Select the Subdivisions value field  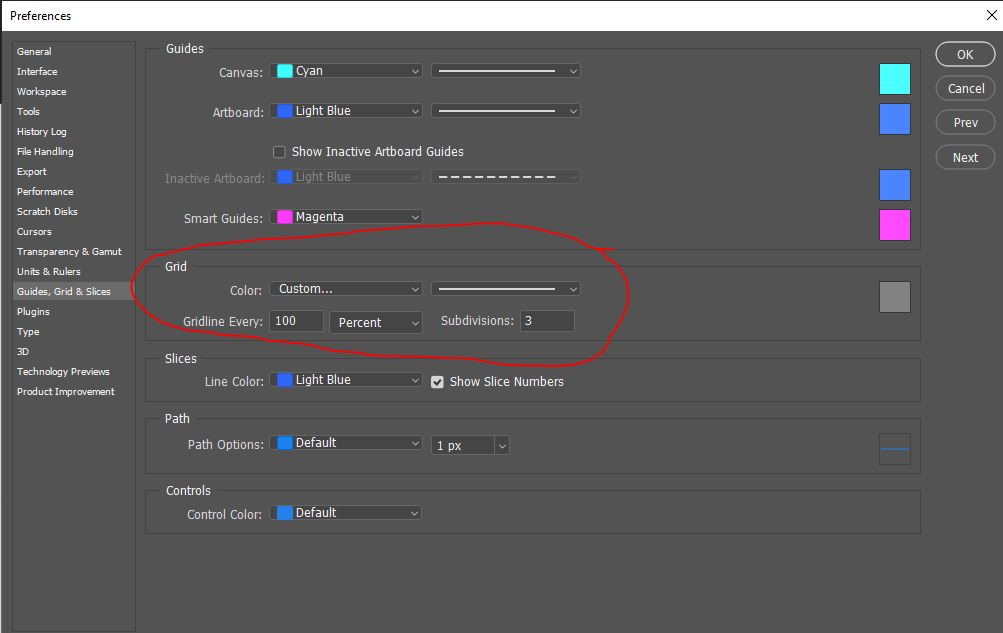546,322
